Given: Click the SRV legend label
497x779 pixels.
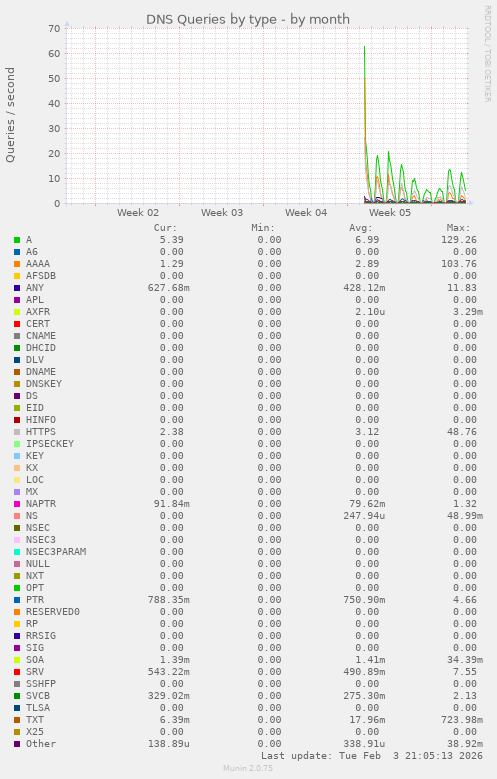Looking at the screenshot, I should coord(35,672).
